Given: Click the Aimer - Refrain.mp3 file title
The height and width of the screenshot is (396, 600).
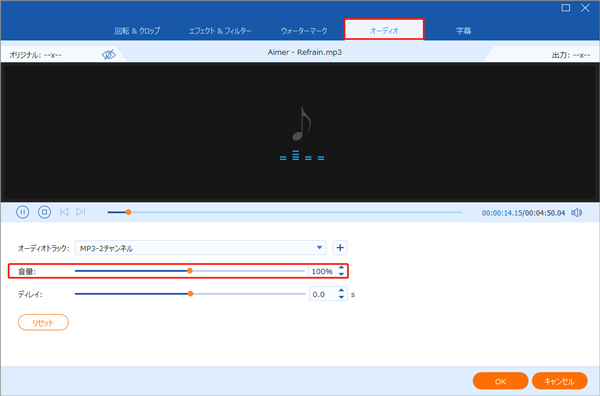Looking at the screenshot, I should pos(305,52).
